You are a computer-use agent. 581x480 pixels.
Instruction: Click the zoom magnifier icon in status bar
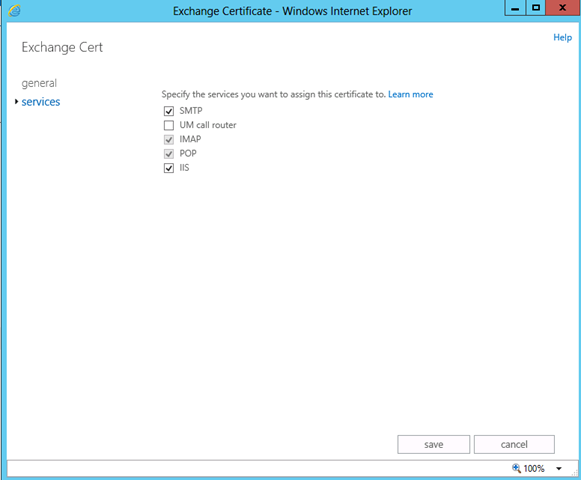coord(516,468)
